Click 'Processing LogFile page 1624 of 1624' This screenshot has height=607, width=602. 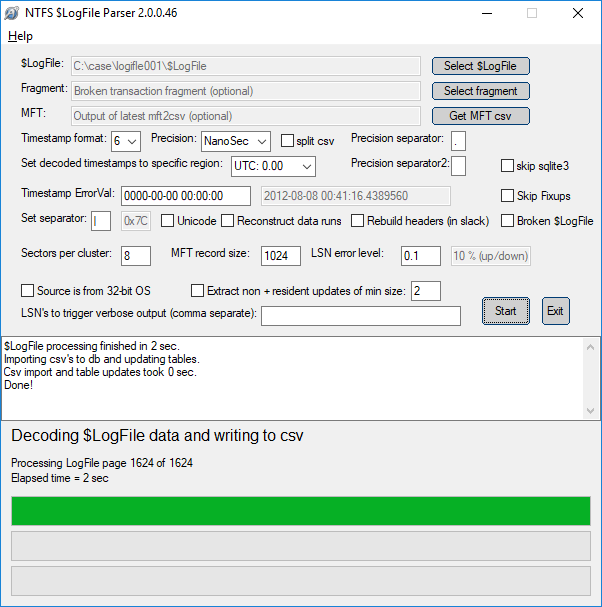[x=102, y=463]
